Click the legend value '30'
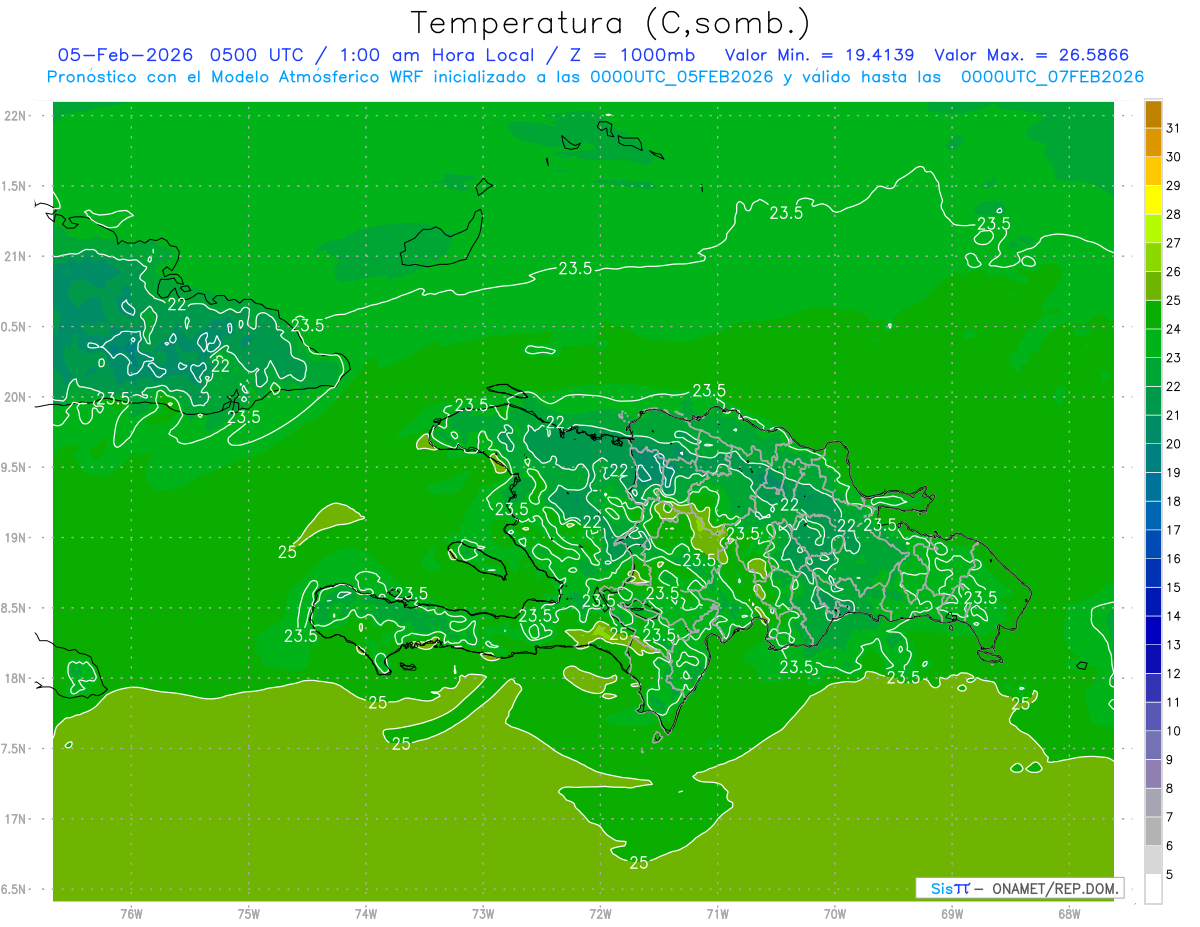Image resolution: width=1200 pixels, height=927 pixels. point(1173,157)
